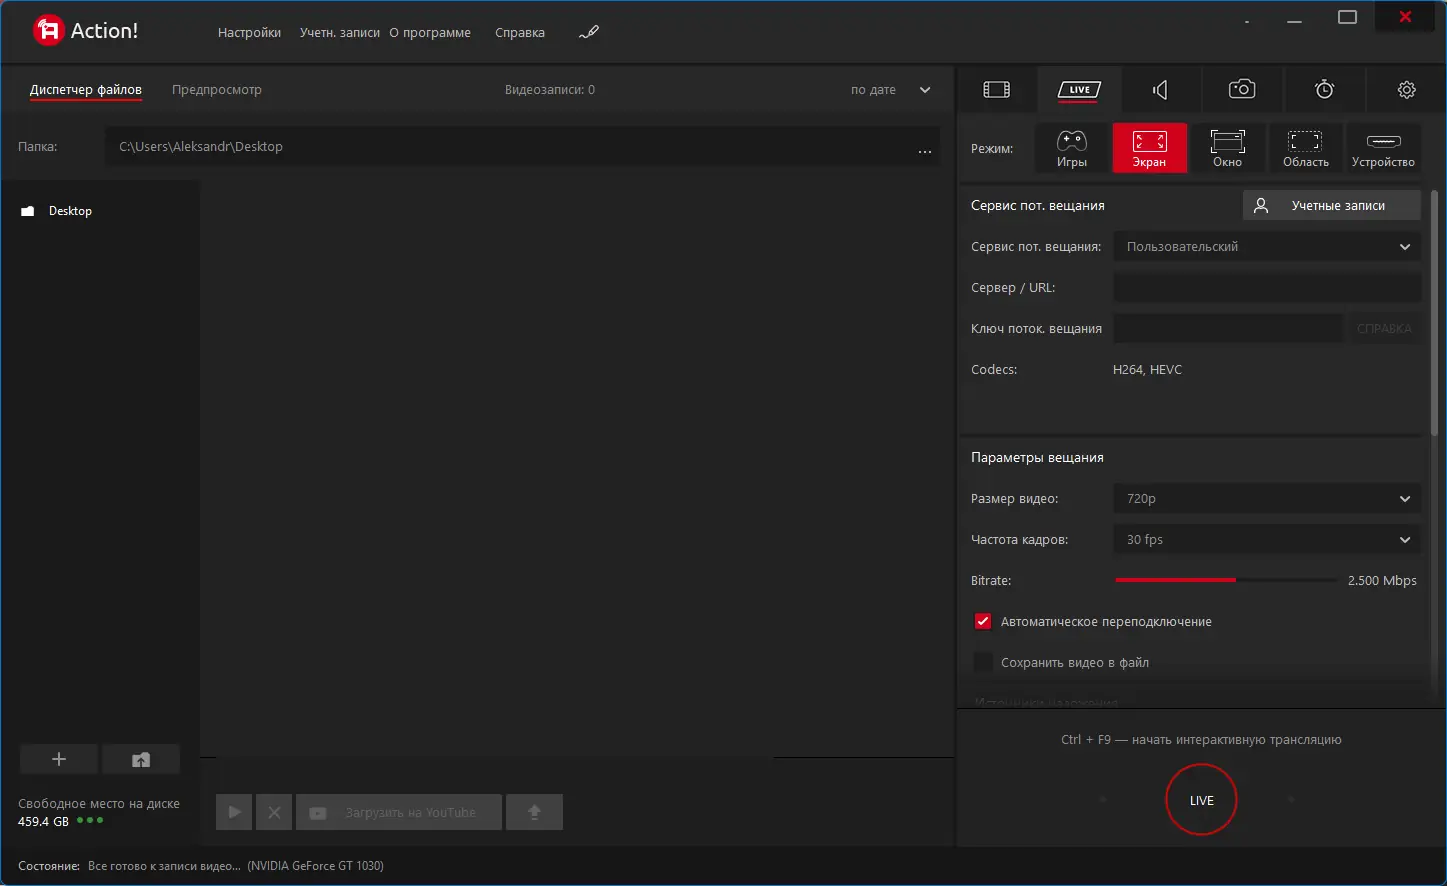Click the upload arrow button beside YouTube
The width and height of the screenshot is (1447, 886).
[534, 812]
